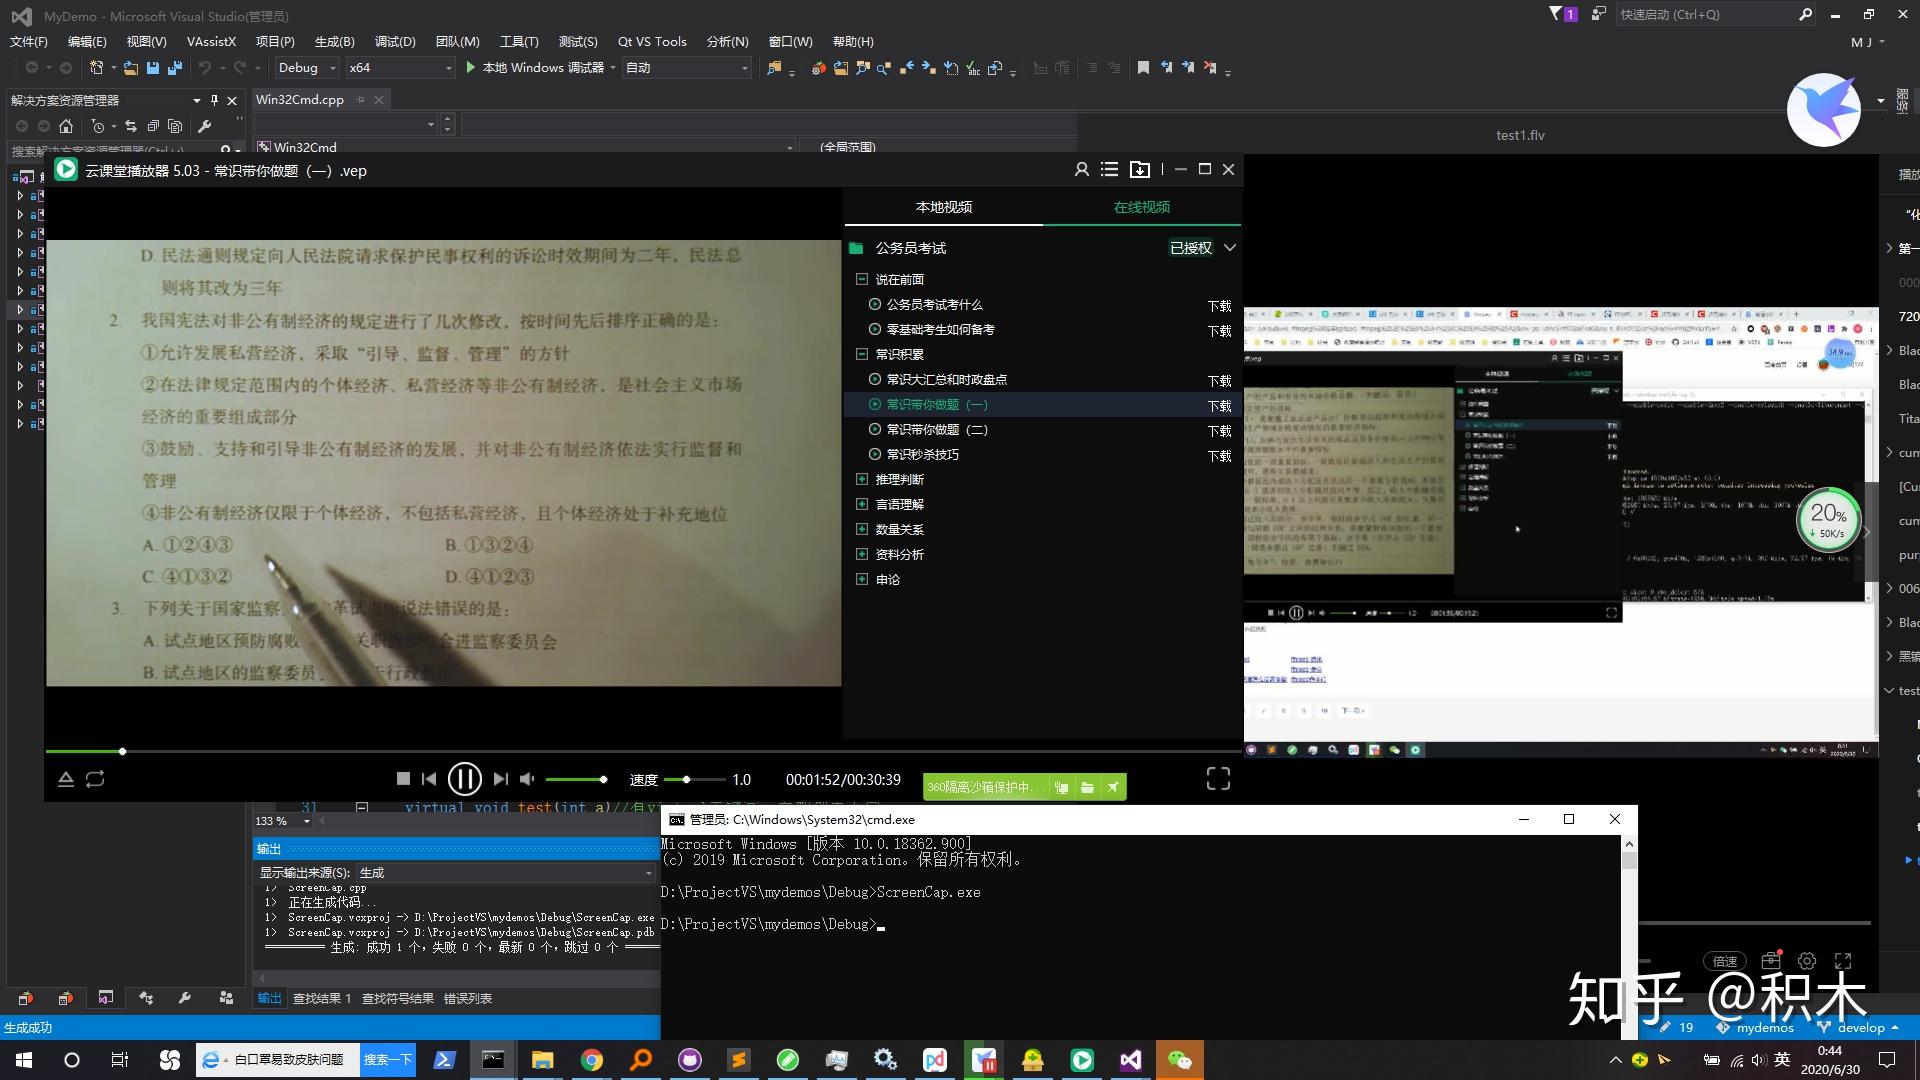This screenshot has height=1080, width=1920.
Task: Mute the player volume speaker icon
Action: coord(527,779)
